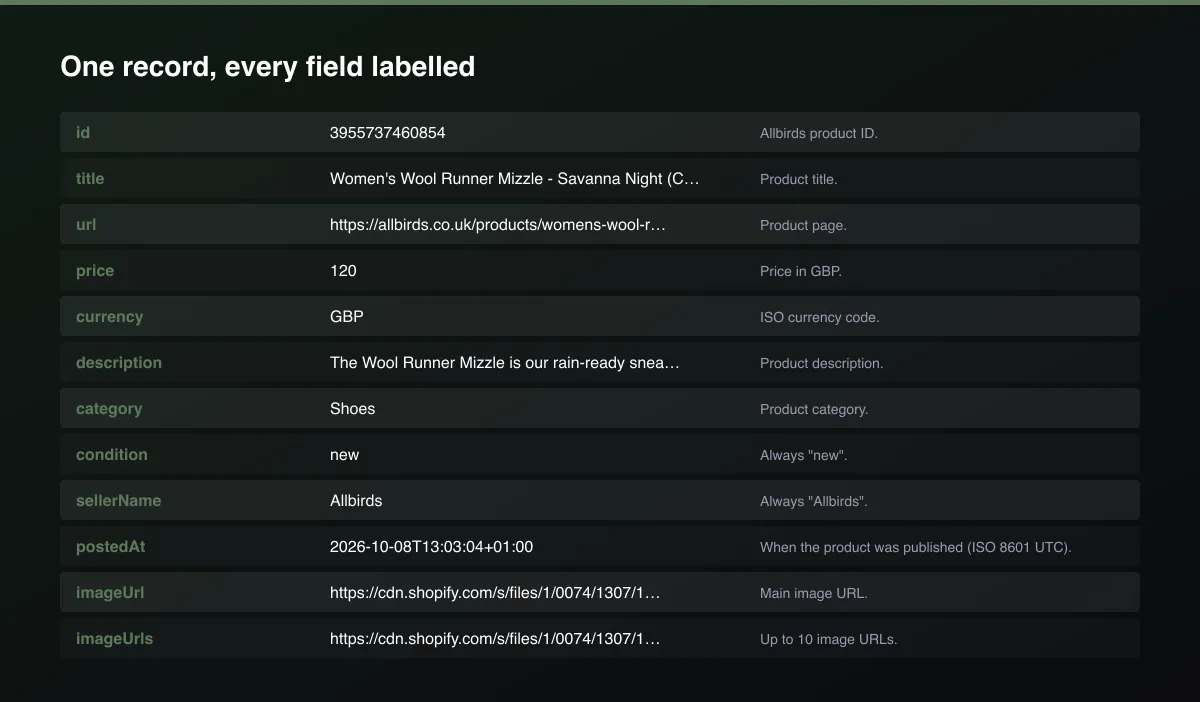Click the cdn.shopify.com value in the imageUrls row
The image size is (1200, 702).
[495, 638]
